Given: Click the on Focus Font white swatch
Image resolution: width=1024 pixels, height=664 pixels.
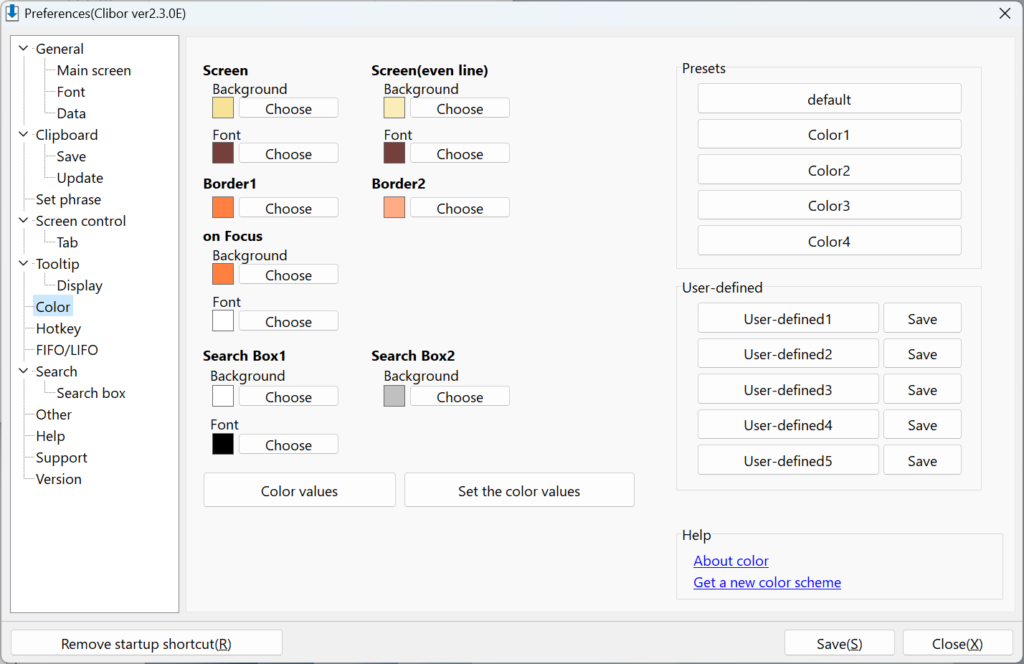Looking at the screenshot, I should [223, 321].
